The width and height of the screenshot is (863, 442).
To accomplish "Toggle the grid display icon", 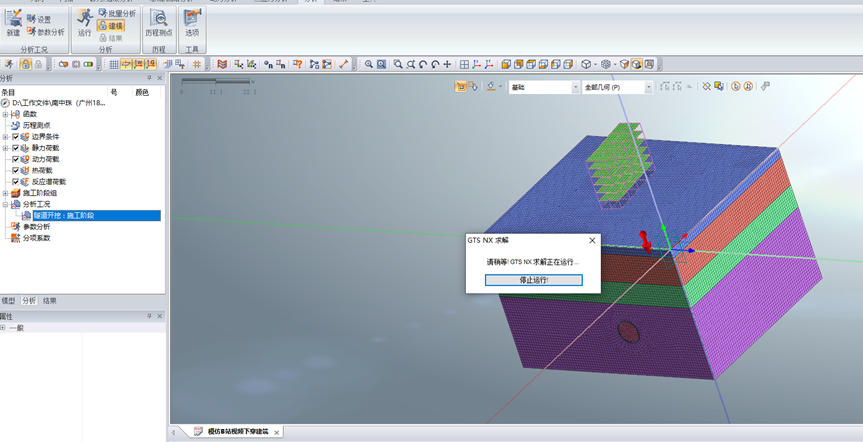I will (x=113, y=64).
